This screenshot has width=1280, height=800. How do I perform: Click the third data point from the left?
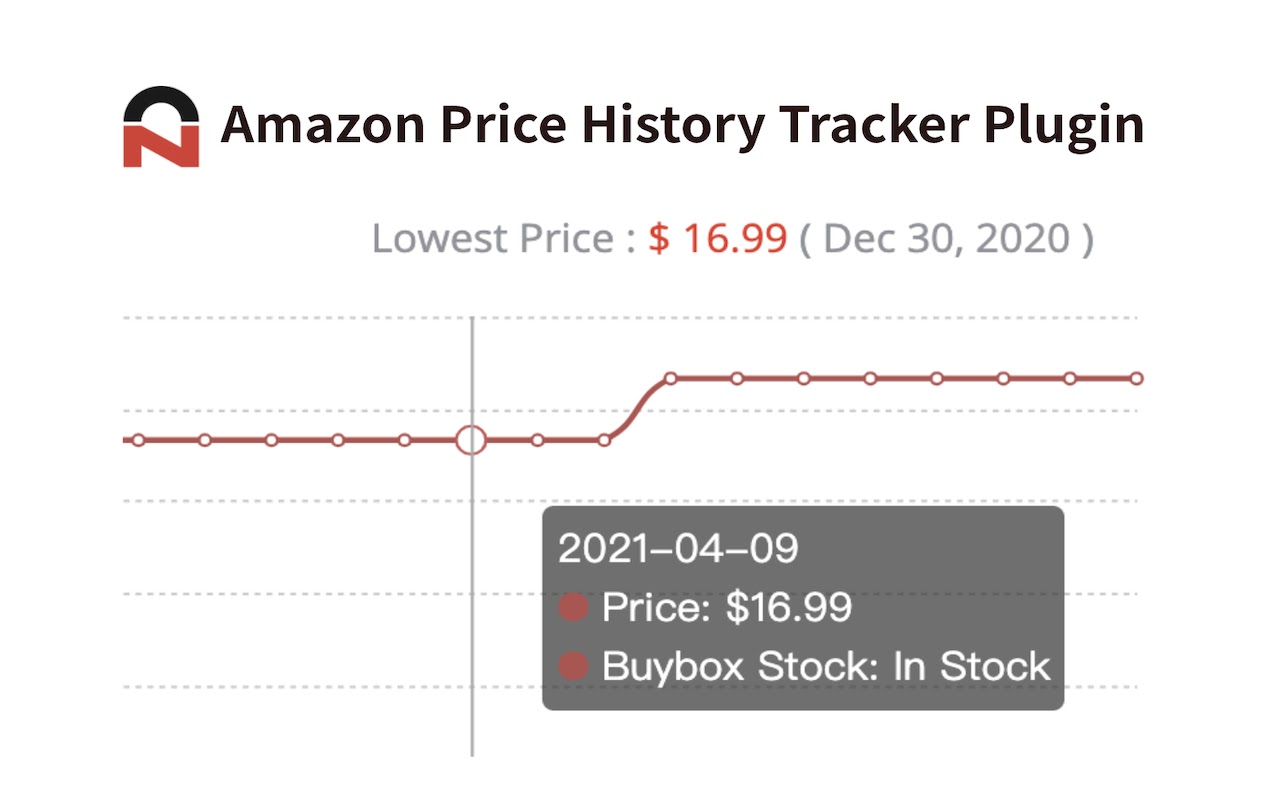click(272, 440)
